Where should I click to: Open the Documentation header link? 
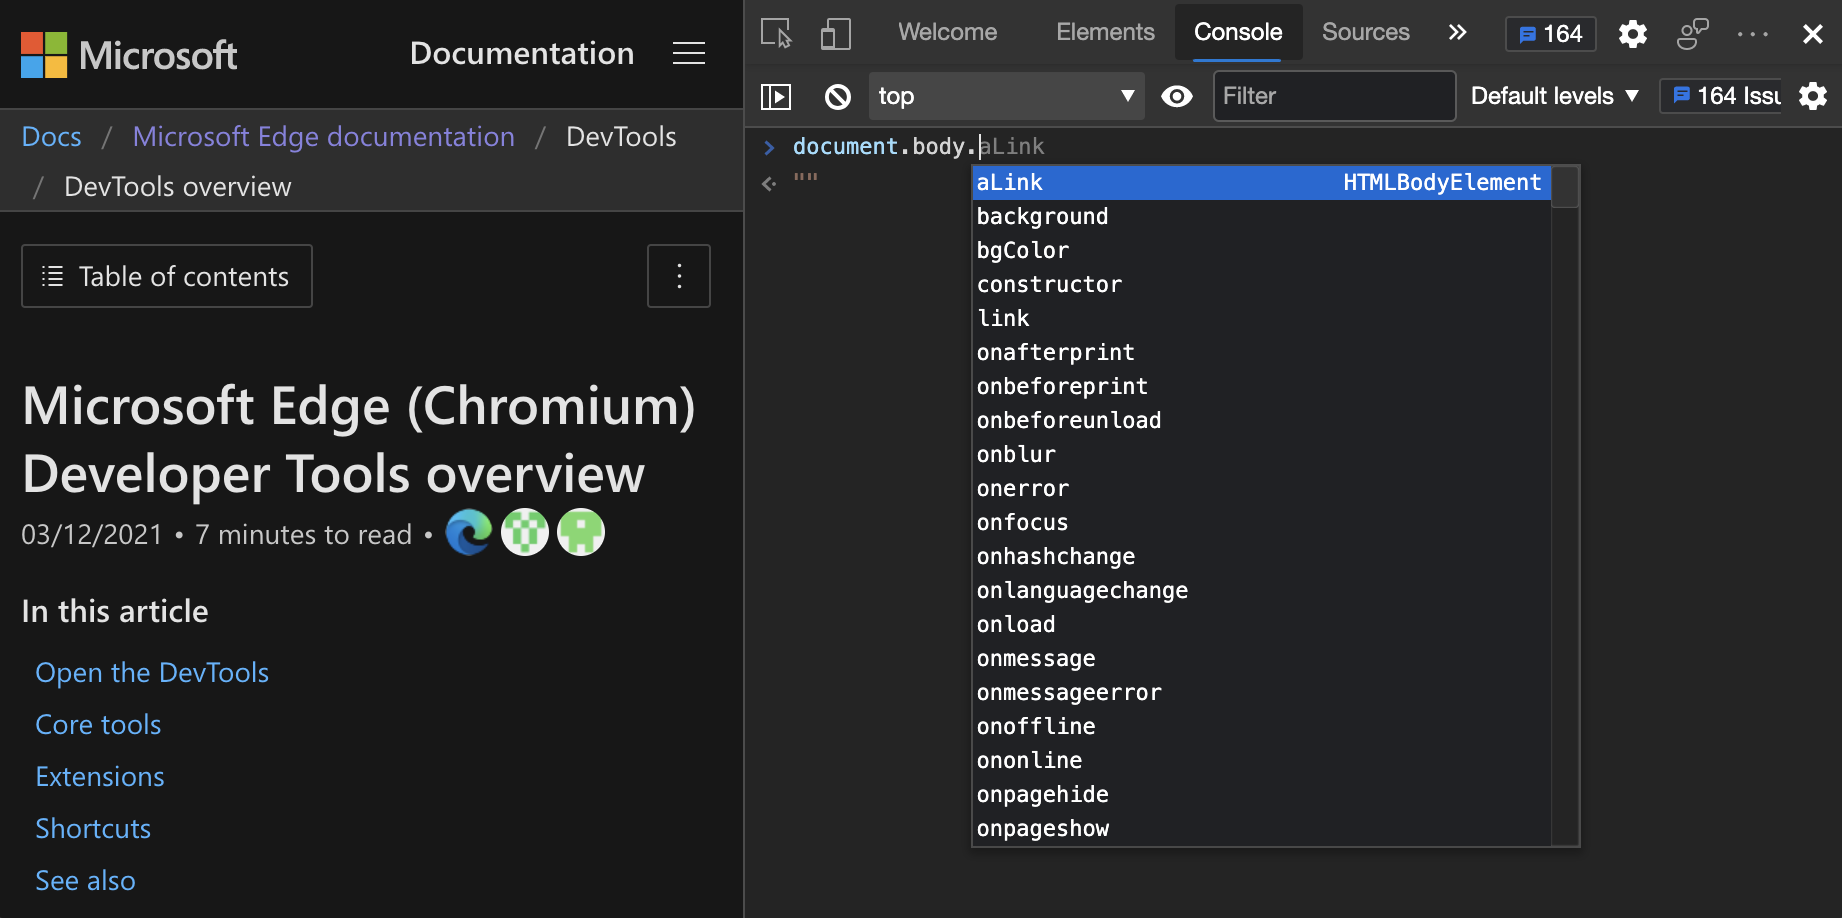[x=522, y=53]
